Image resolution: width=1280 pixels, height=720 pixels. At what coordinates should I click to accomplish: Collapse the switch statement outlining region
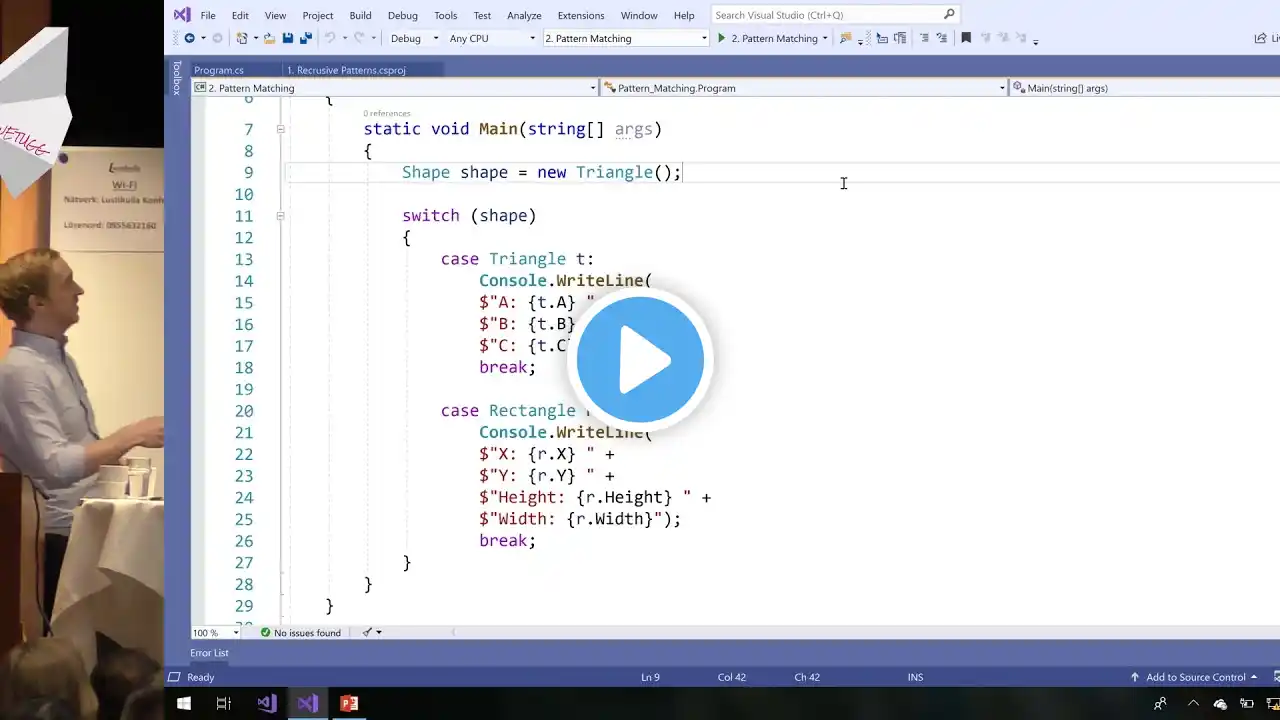pyautogui.click(x=280, y=216)
